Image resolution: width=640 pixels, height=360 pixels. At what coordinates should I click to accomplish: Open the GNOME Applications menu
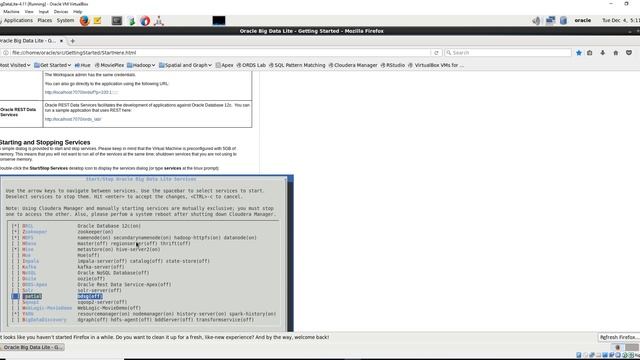coord(18,20)
